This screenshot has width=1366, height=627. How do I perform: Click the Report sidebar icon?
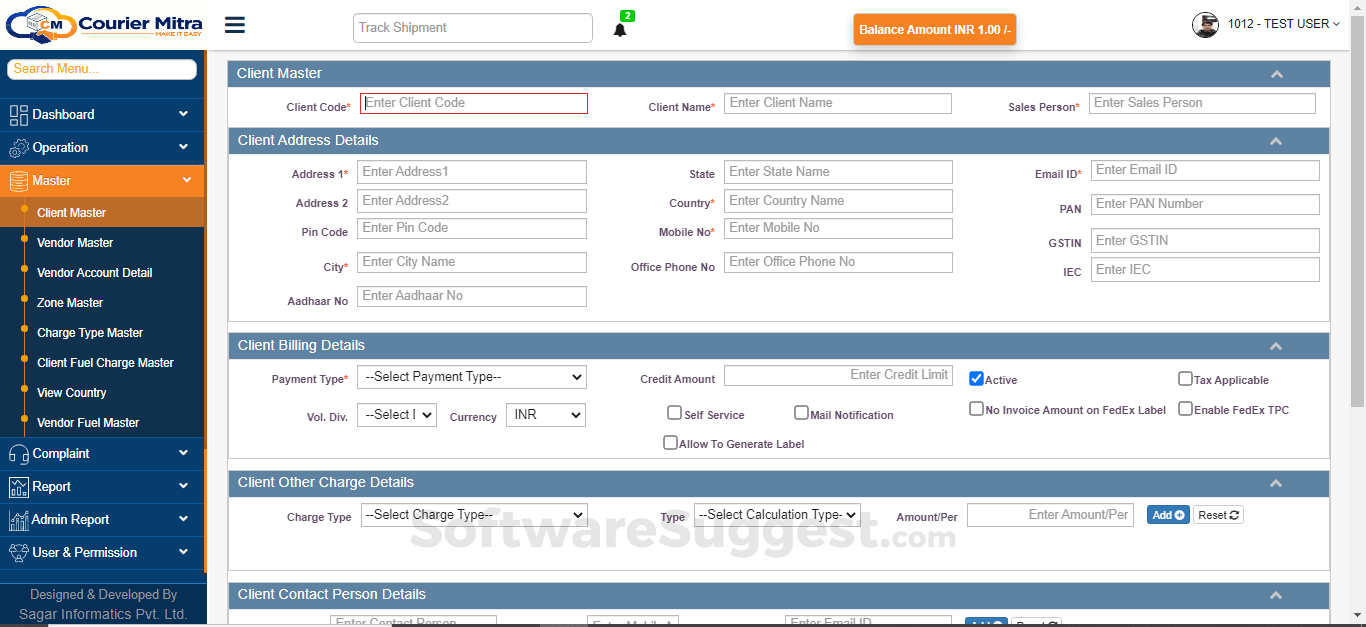point(19,486)
